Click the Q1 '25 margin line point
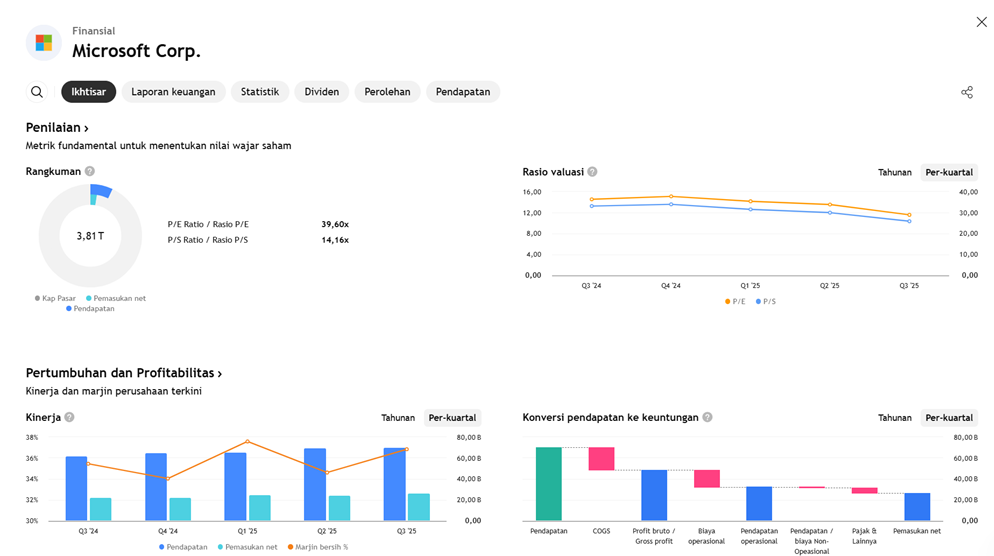The height and width of the screenshot is (556, 994). pos(247,441)
